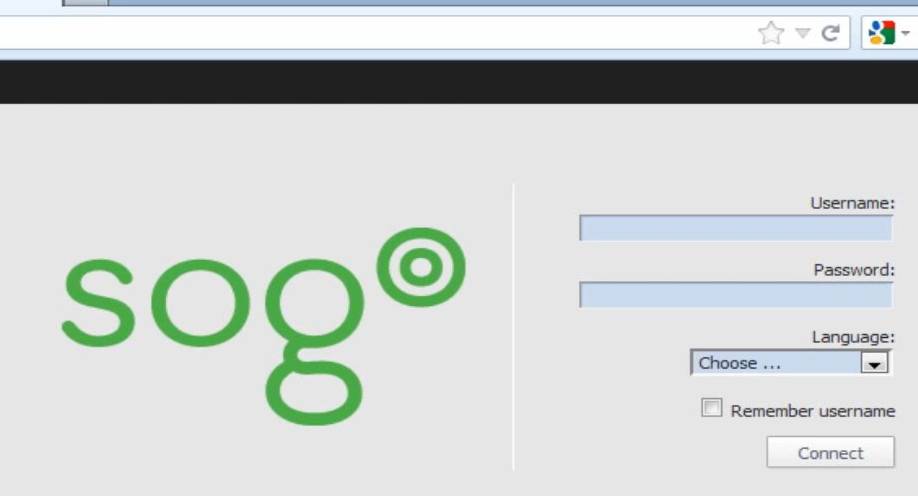Expand the search engine selector arrow
918x496 pixels.
[905, 33]
